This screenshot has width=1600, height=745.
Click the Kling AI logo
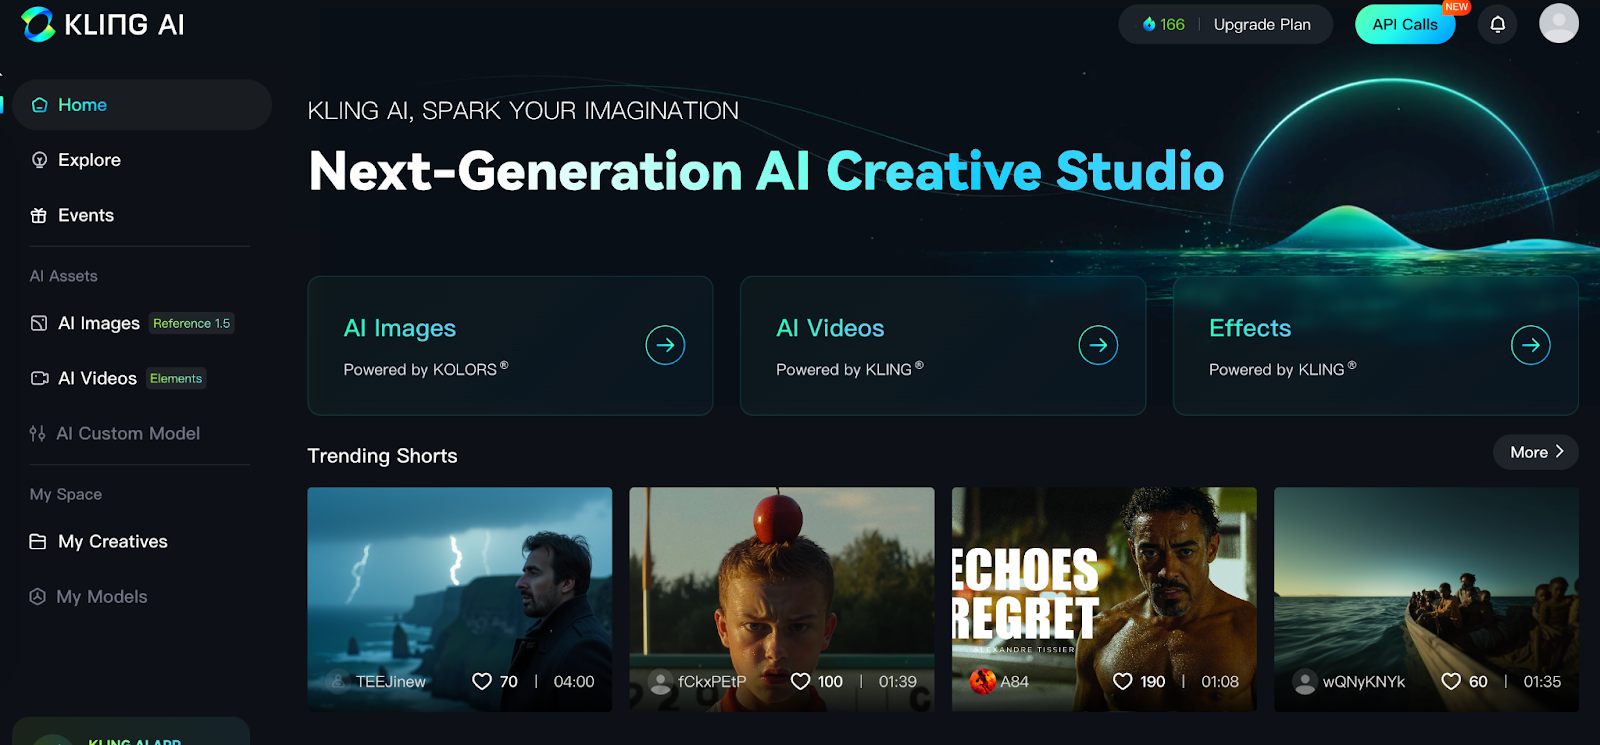[x=103, y=24]
